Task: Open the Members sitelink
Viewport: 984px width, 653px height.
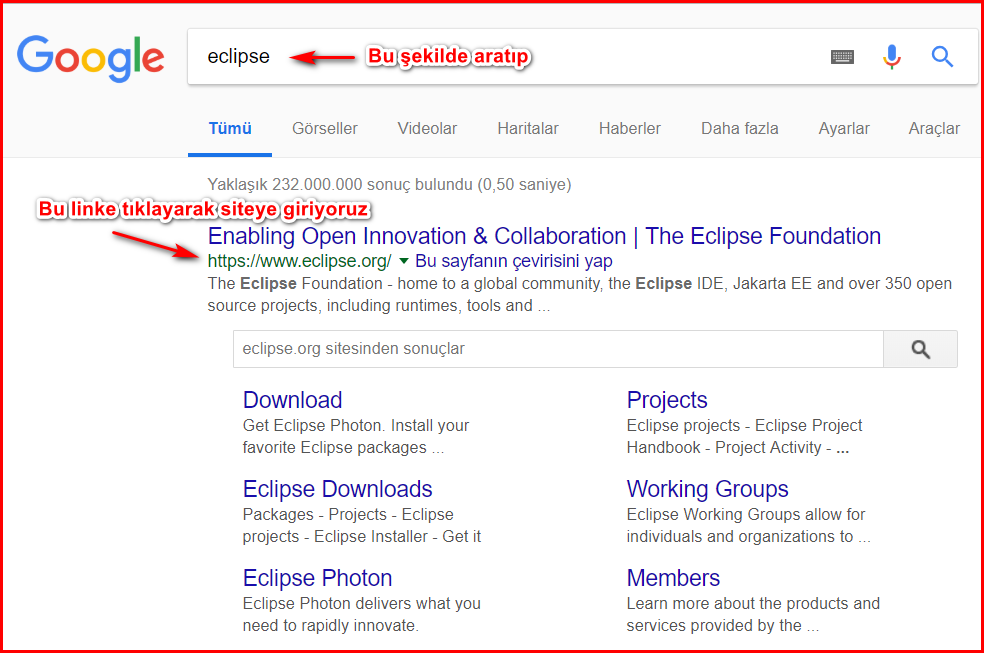Action: click(673, 578)
